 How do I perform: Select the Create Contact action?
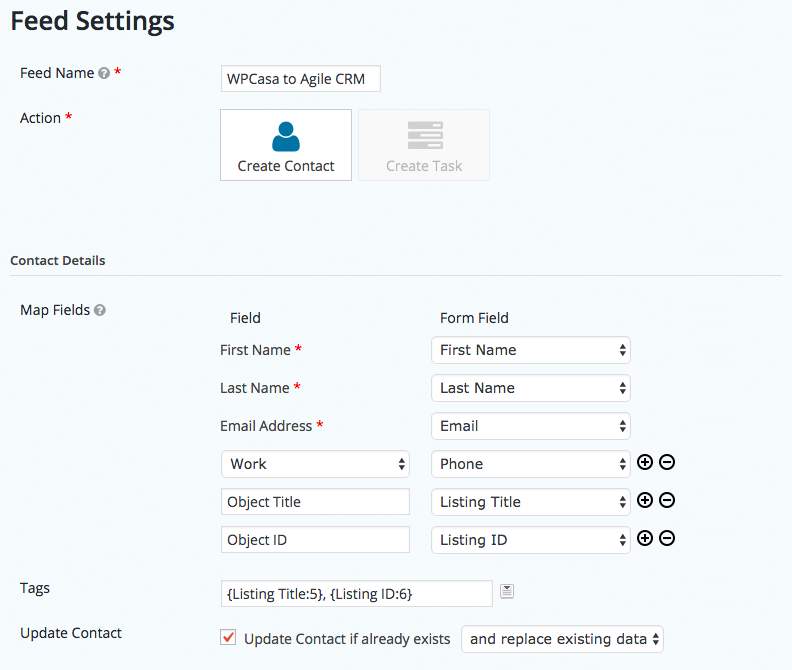(286, 145)
